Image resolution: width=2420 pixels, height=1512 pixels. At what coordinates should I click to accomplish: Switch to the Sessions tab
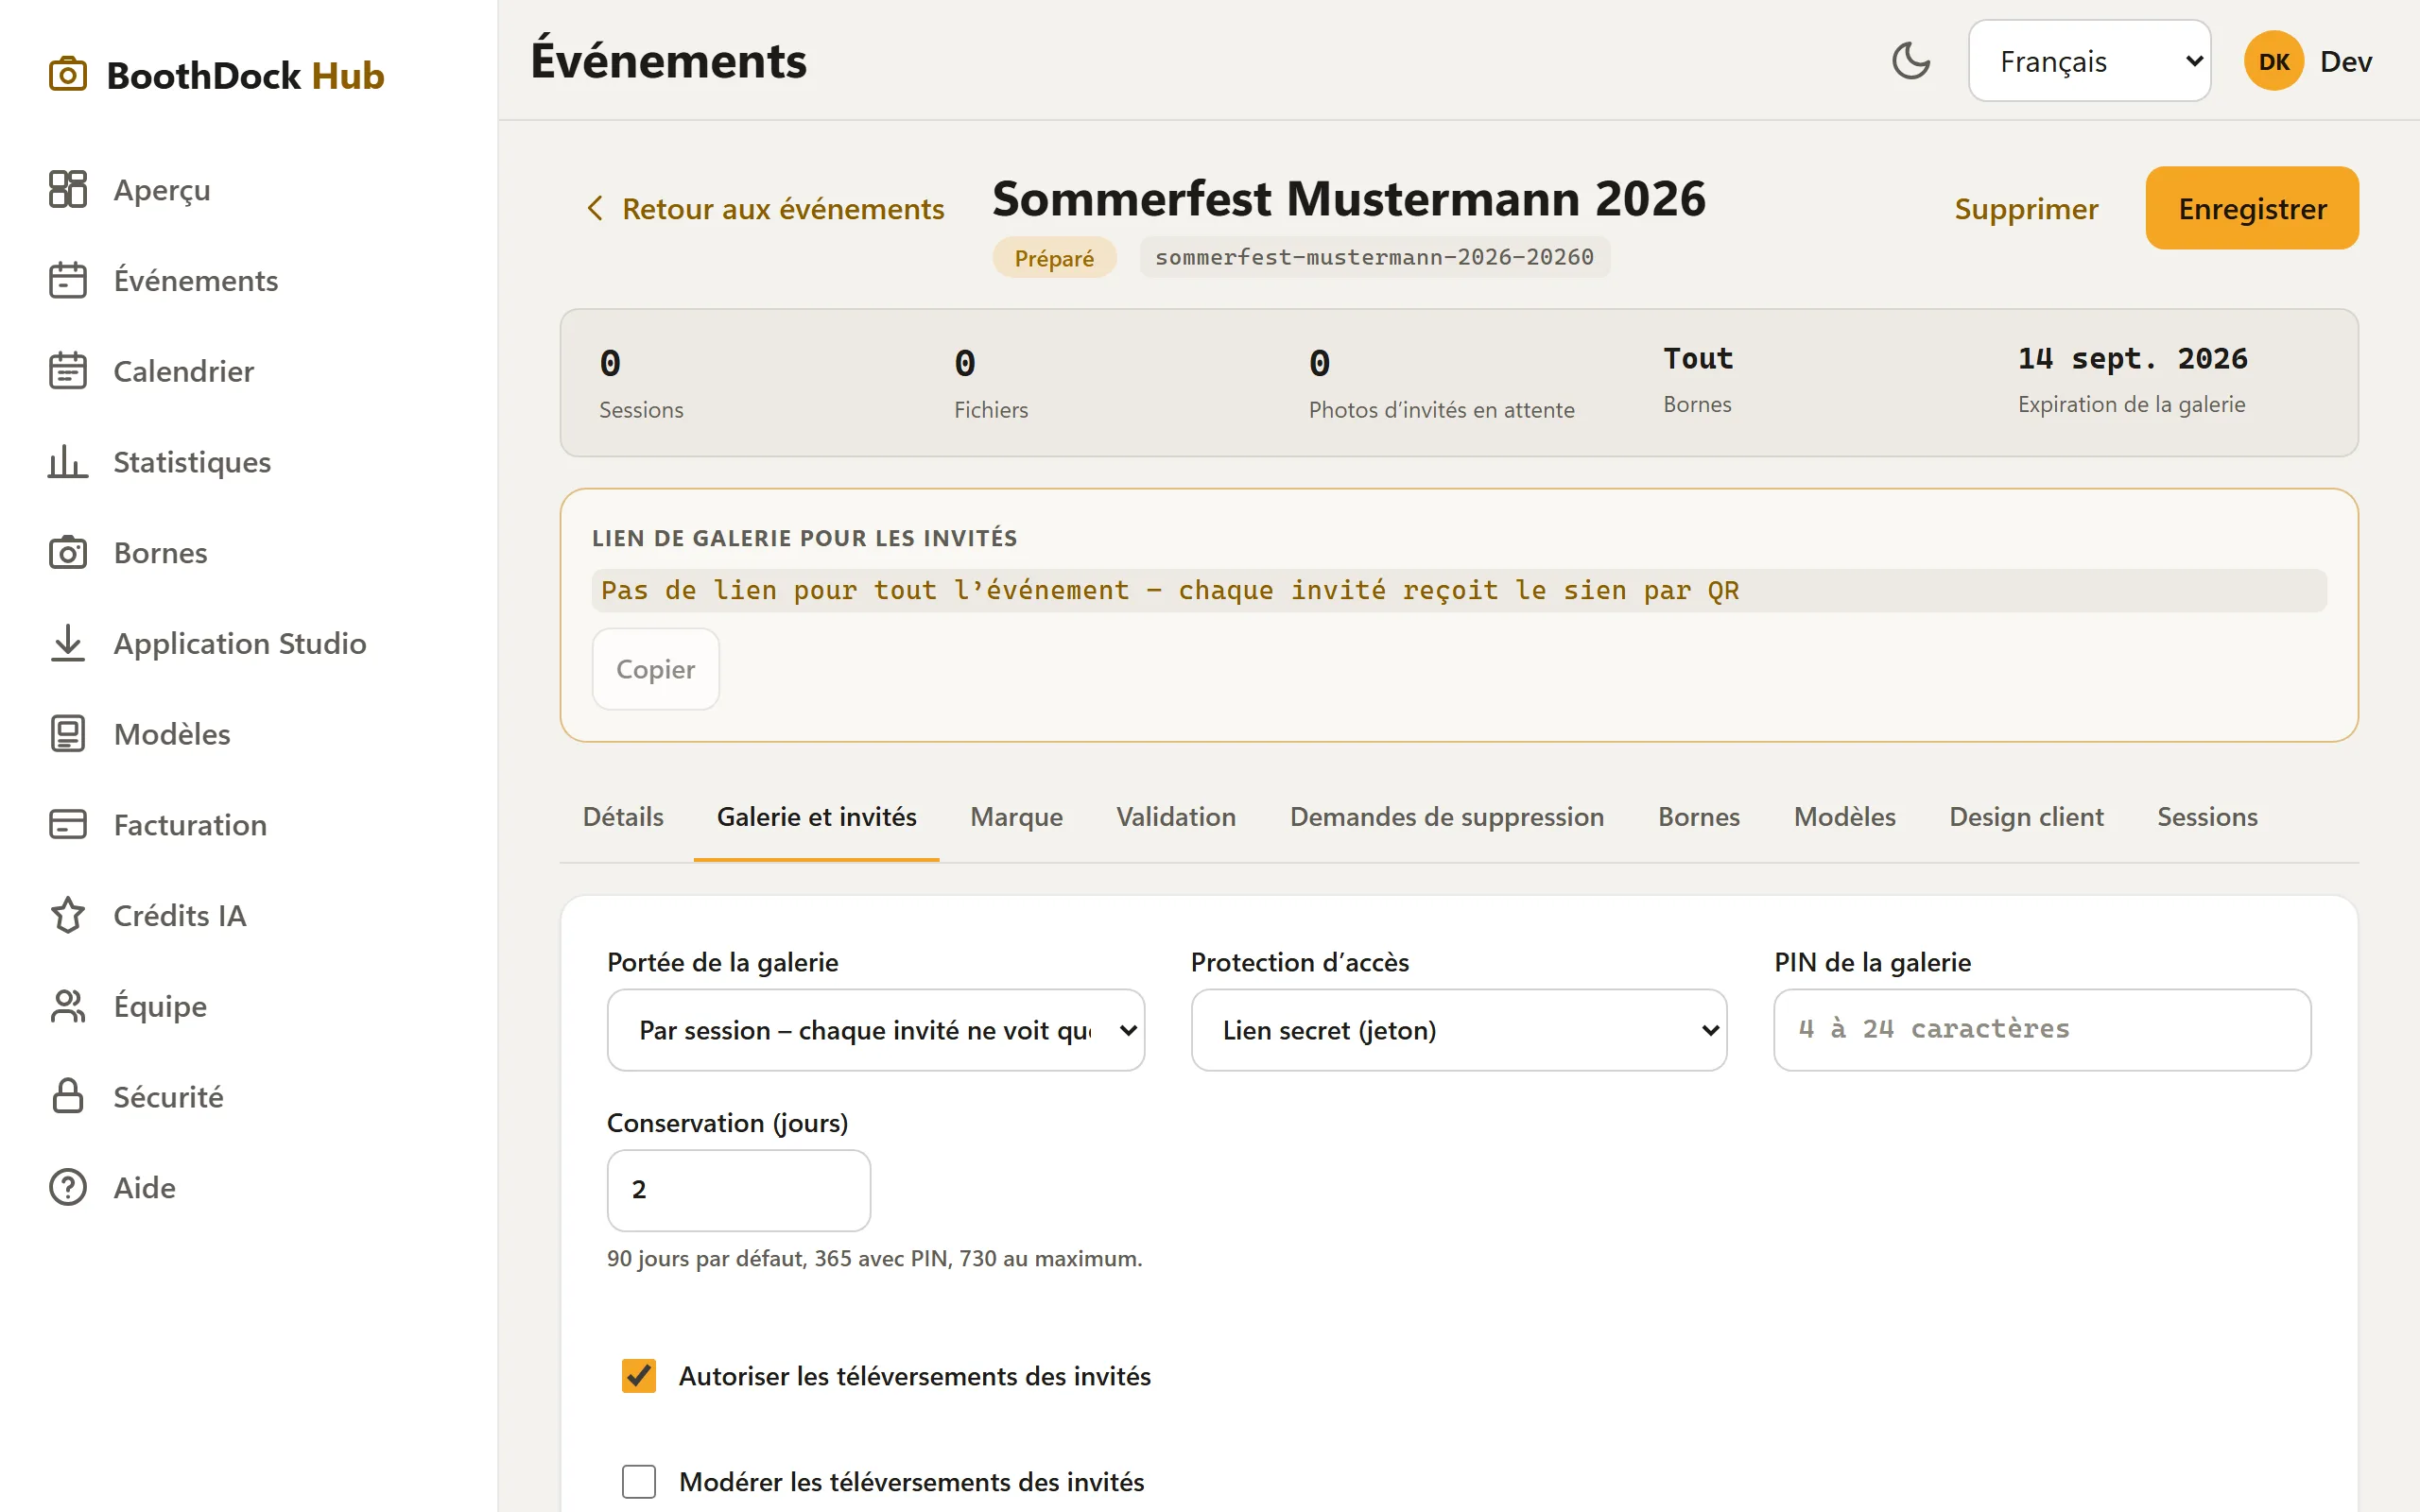point(2207,817)
